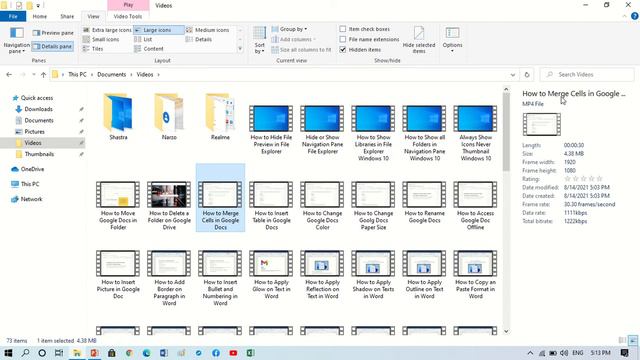The height and width of the screenshot is (360, 640).
Task: Open folder Options
Action: [452, 40]
